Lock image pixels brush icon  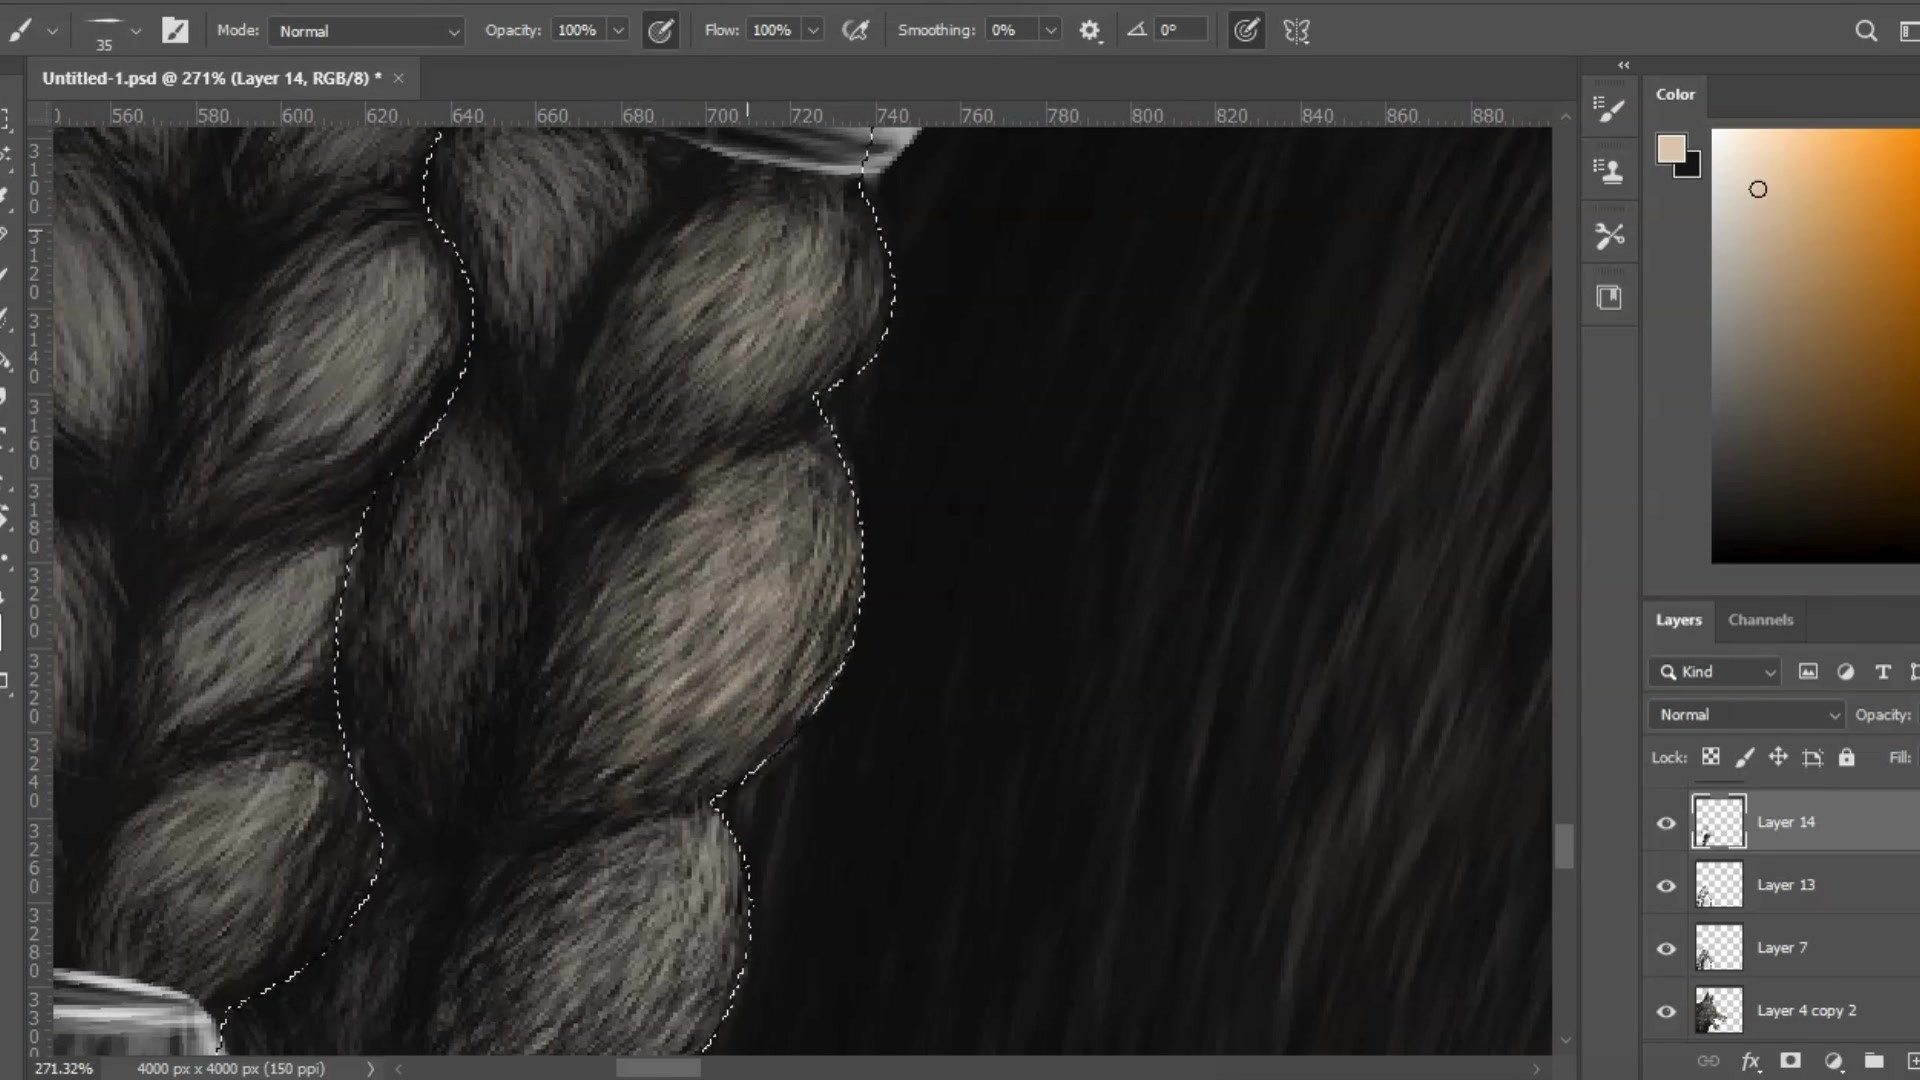(x=1744, y=757)
